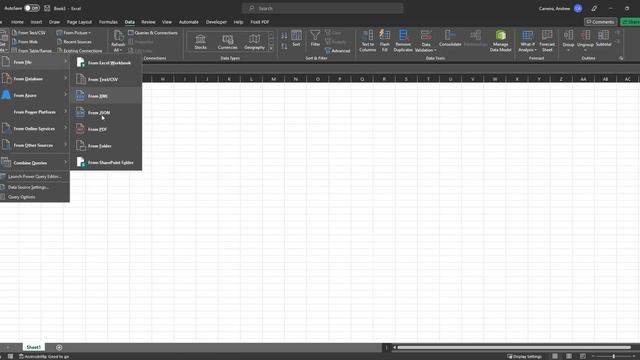Viewport: 640px width, 360px height.
Task: Click the Consolidate tool
Action: pos(450,38)
